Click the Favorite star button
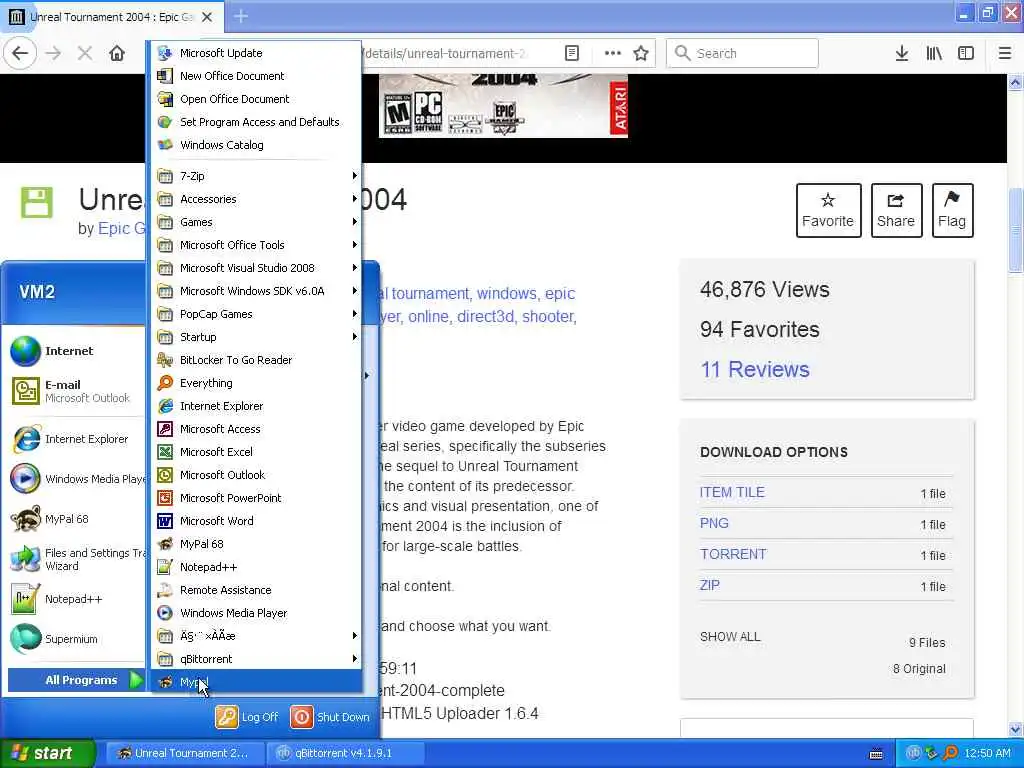Image resolution: width=1024 pixels, height=768 pixels. [x=828, y=210]
